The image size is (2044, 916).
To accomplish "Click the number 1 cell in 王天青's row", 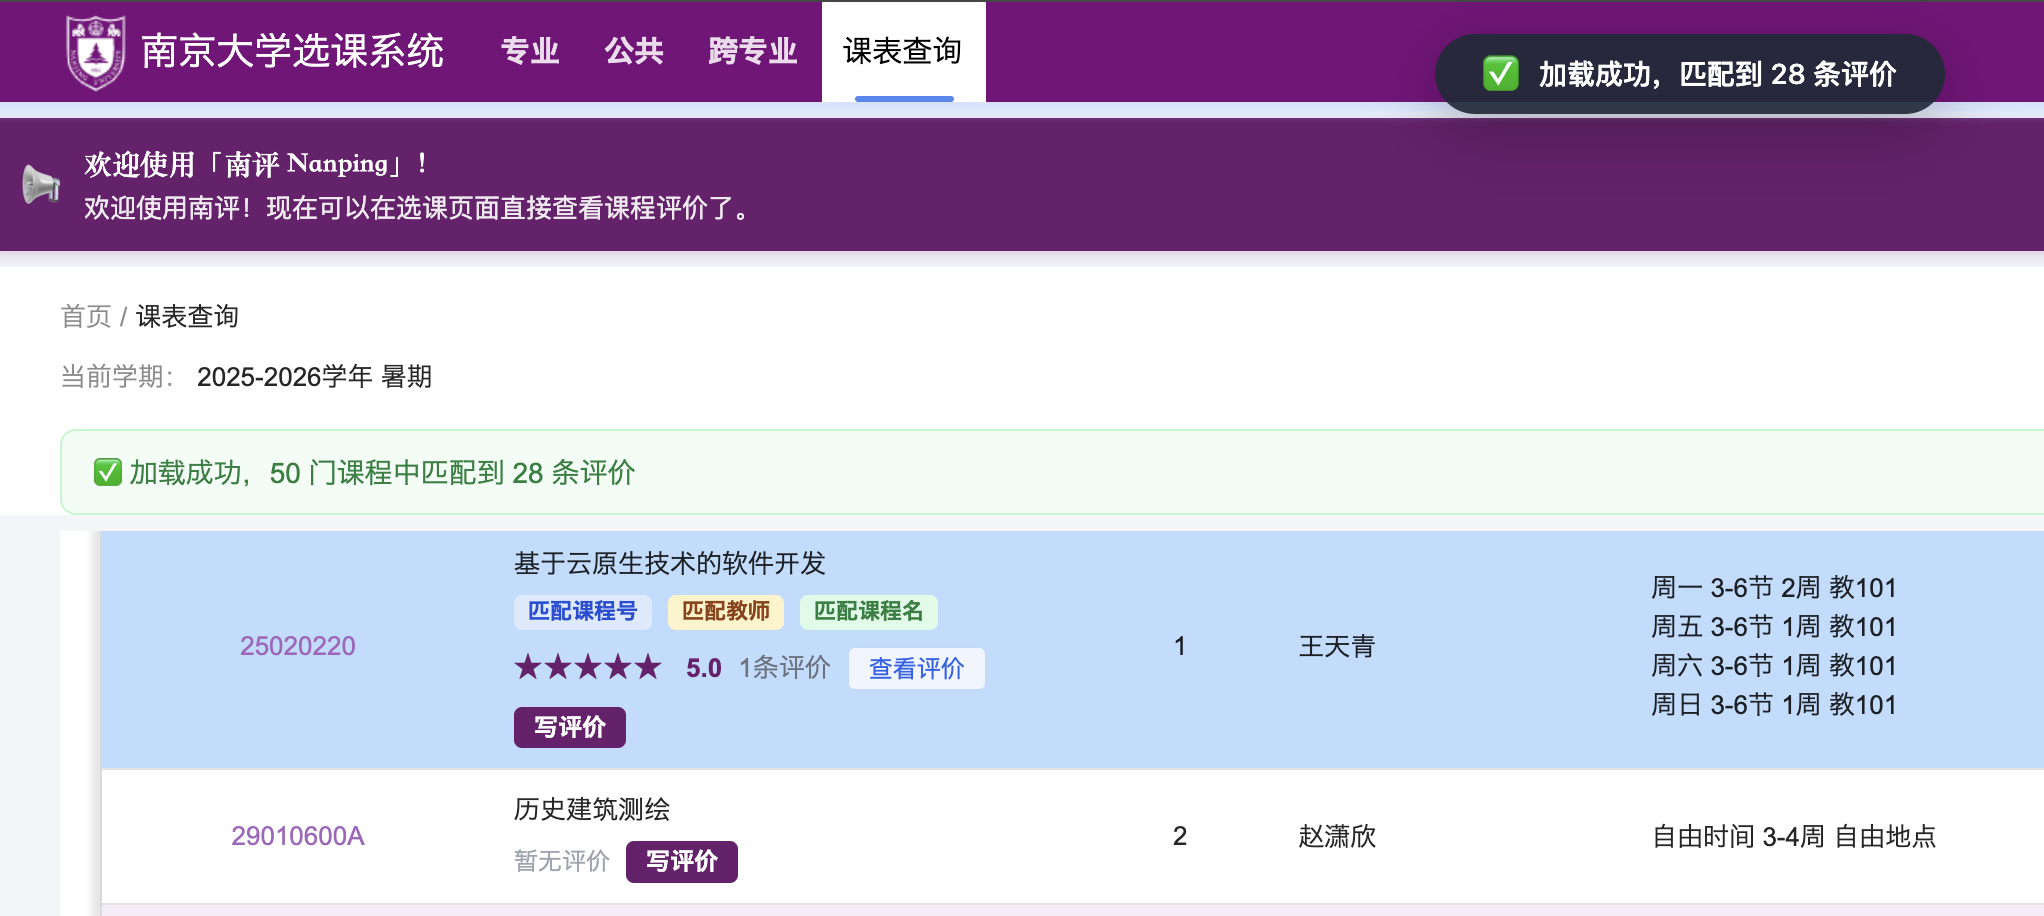I will coord(1180,646).
